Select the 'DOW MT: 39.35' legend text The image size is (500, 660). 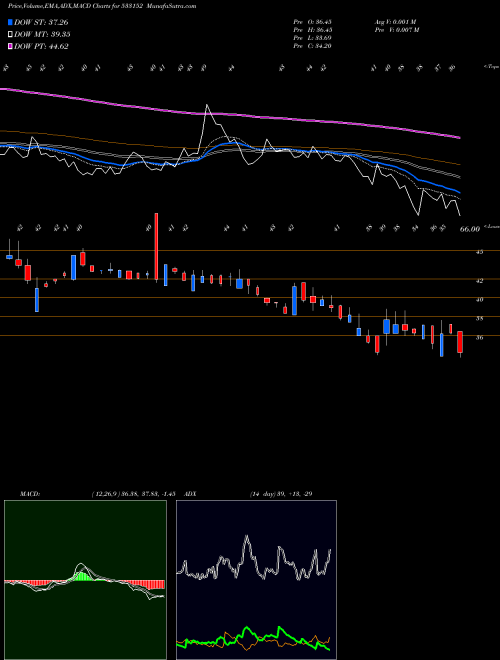(x=42, y=35)
